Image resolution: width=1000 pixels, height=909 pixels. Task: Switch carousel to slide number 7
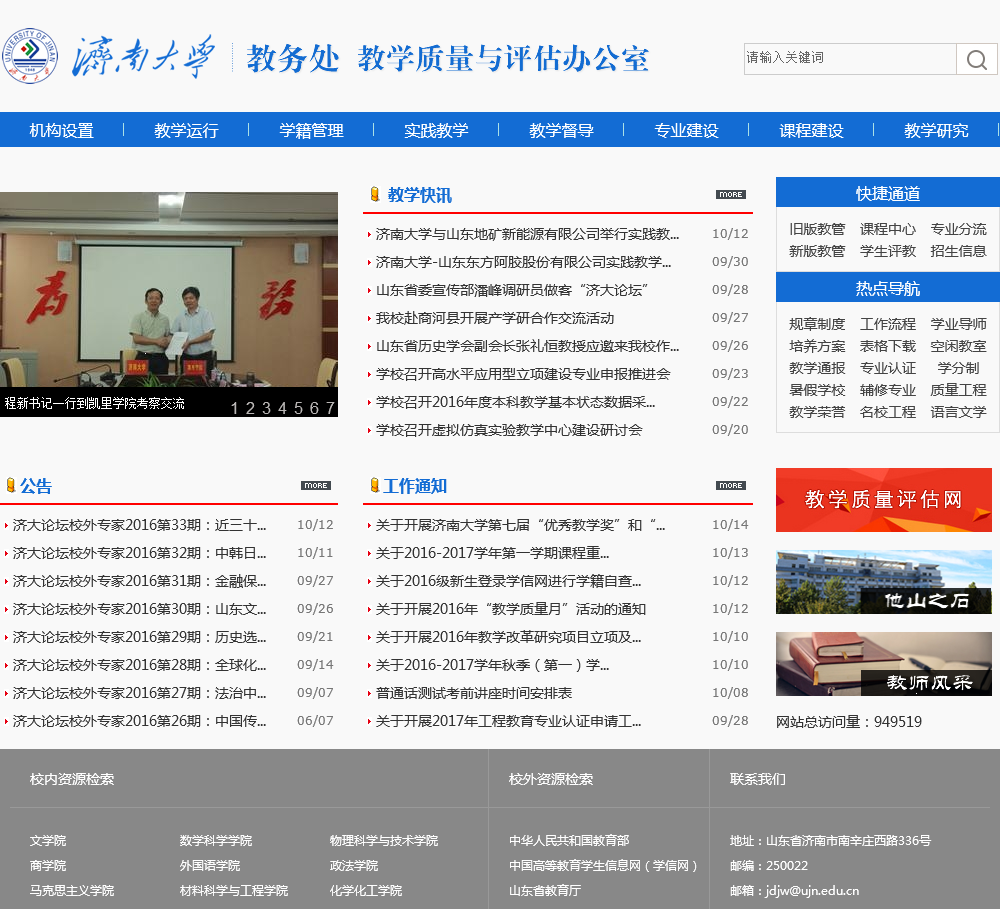click(x=330, y=408)
